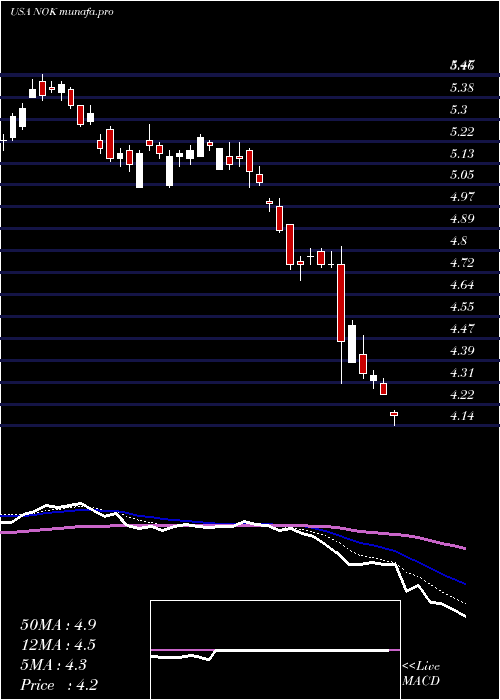Screen dimensions: 500x700
Task: Click the 5.3 price axis label
Action: pos(458,109)
